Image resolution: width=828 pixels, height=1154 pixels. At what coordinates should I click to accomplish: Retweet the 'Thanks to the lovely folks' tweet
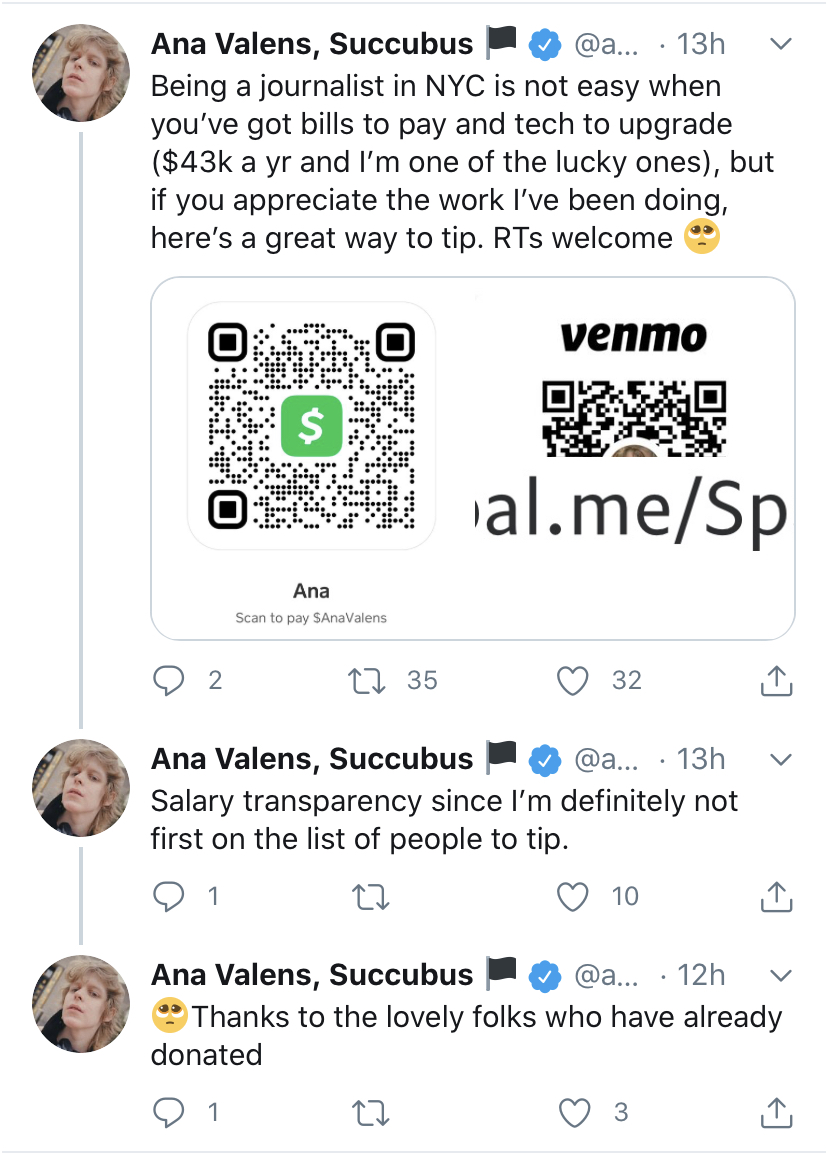[371, 1112]
